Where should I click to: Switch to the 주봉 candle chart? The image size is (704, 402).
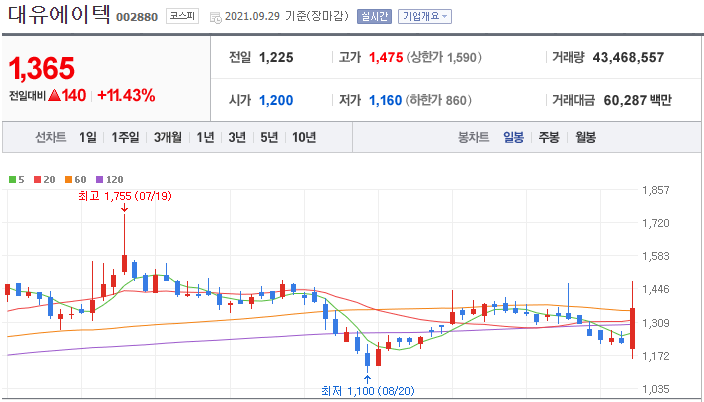(x=549, y=137)
